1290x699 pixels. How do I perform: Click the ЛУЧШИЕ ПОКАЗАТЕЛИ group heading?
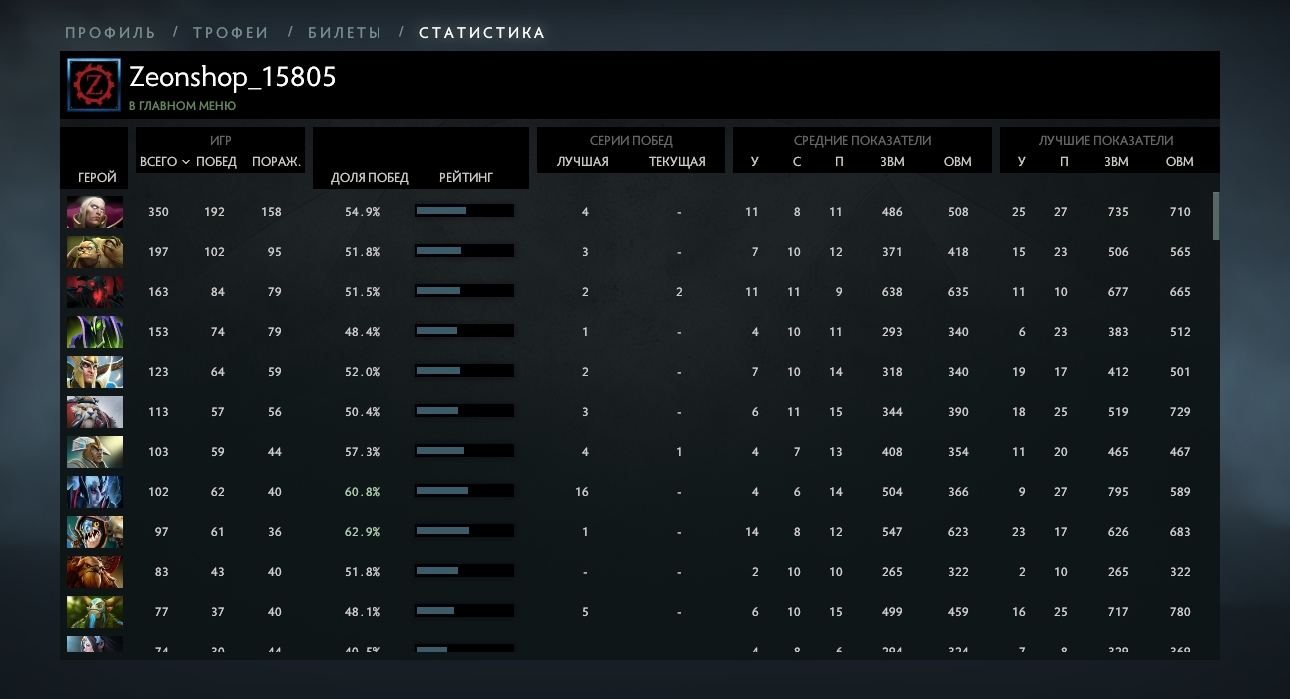1106,141
